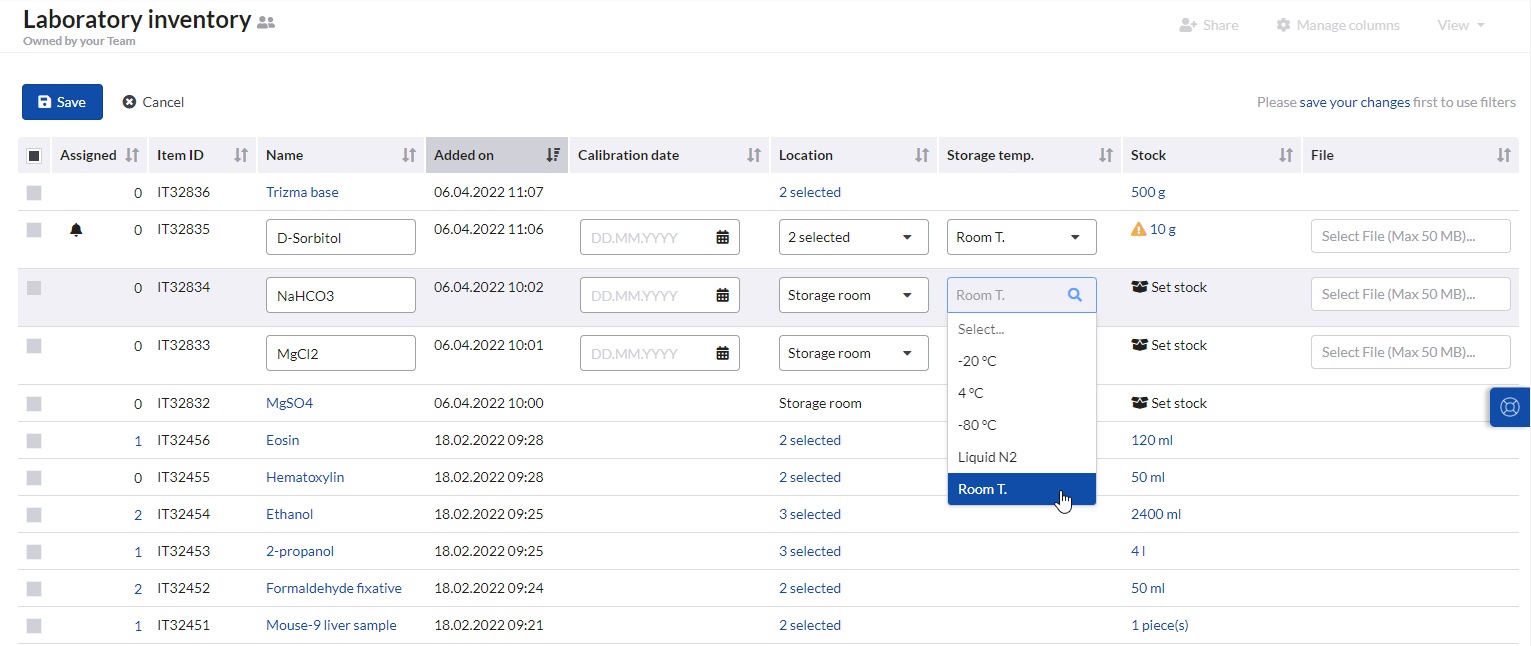The image size is (1531, 646).
Task: Toggle the select-all checkbox in header
Action: [34, 156]
